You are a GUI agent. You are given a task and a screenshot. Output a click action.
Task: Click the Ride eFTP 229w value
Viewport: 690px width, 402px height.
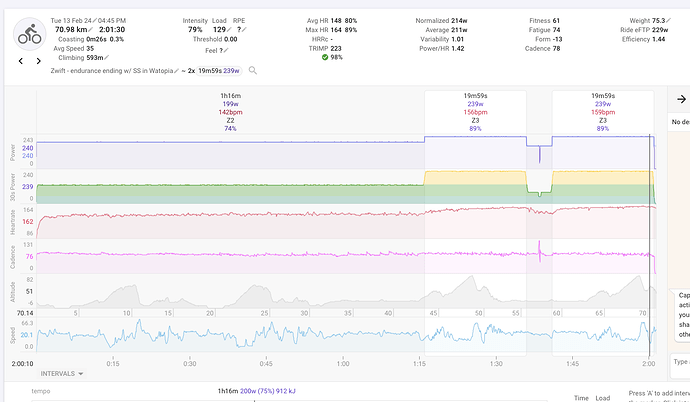tap(660, 30)
